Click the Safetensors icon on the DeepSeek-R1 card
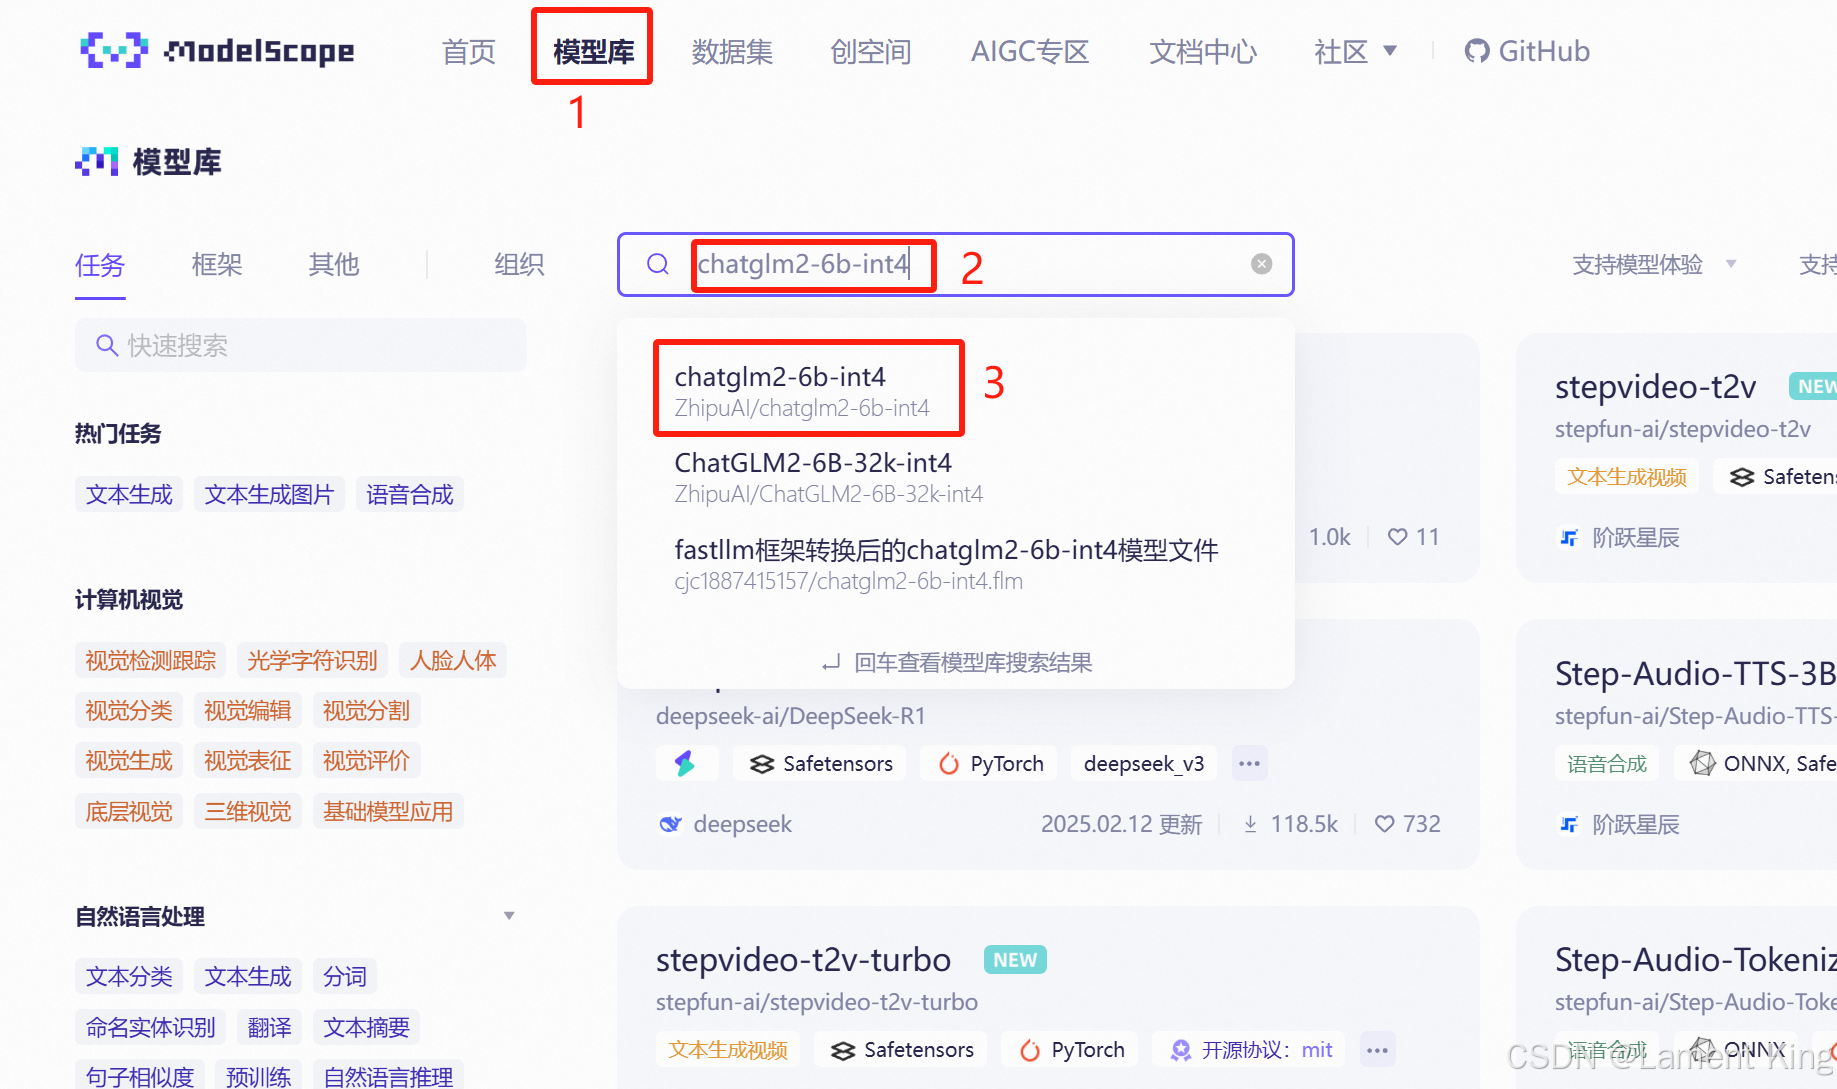Screen dimensions: 1837x1089 [x=762, y=764]
